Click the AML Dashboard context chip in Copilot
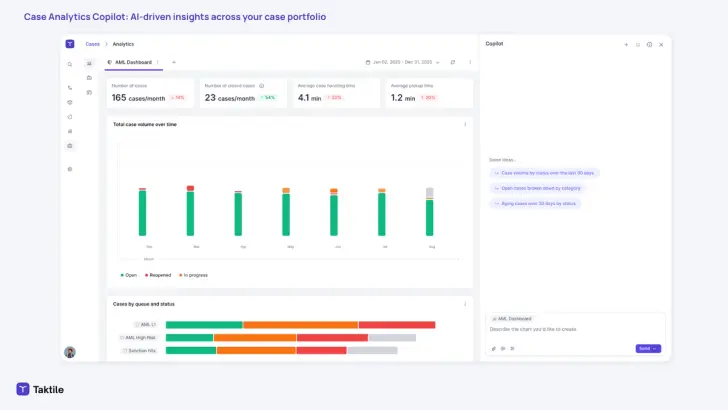This screenshot has width=728, height=410. coord(512,319)
